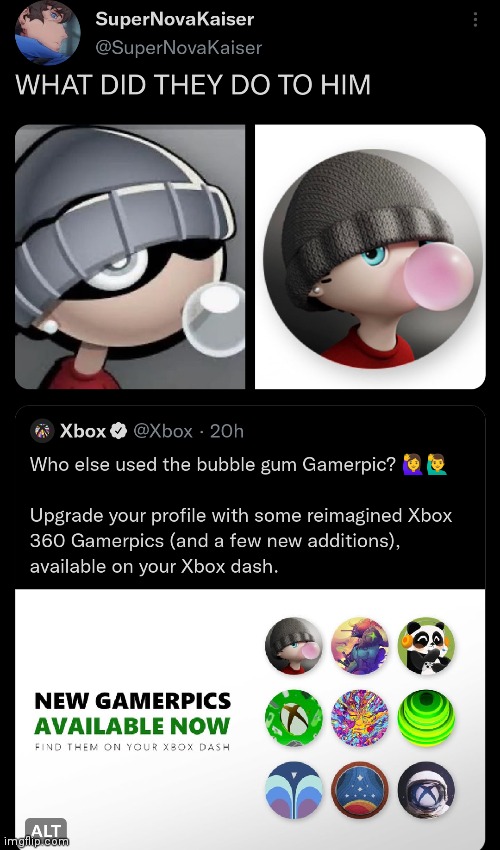
Task: Click the verified badge next to Xbox
Action: coord(119,431)
